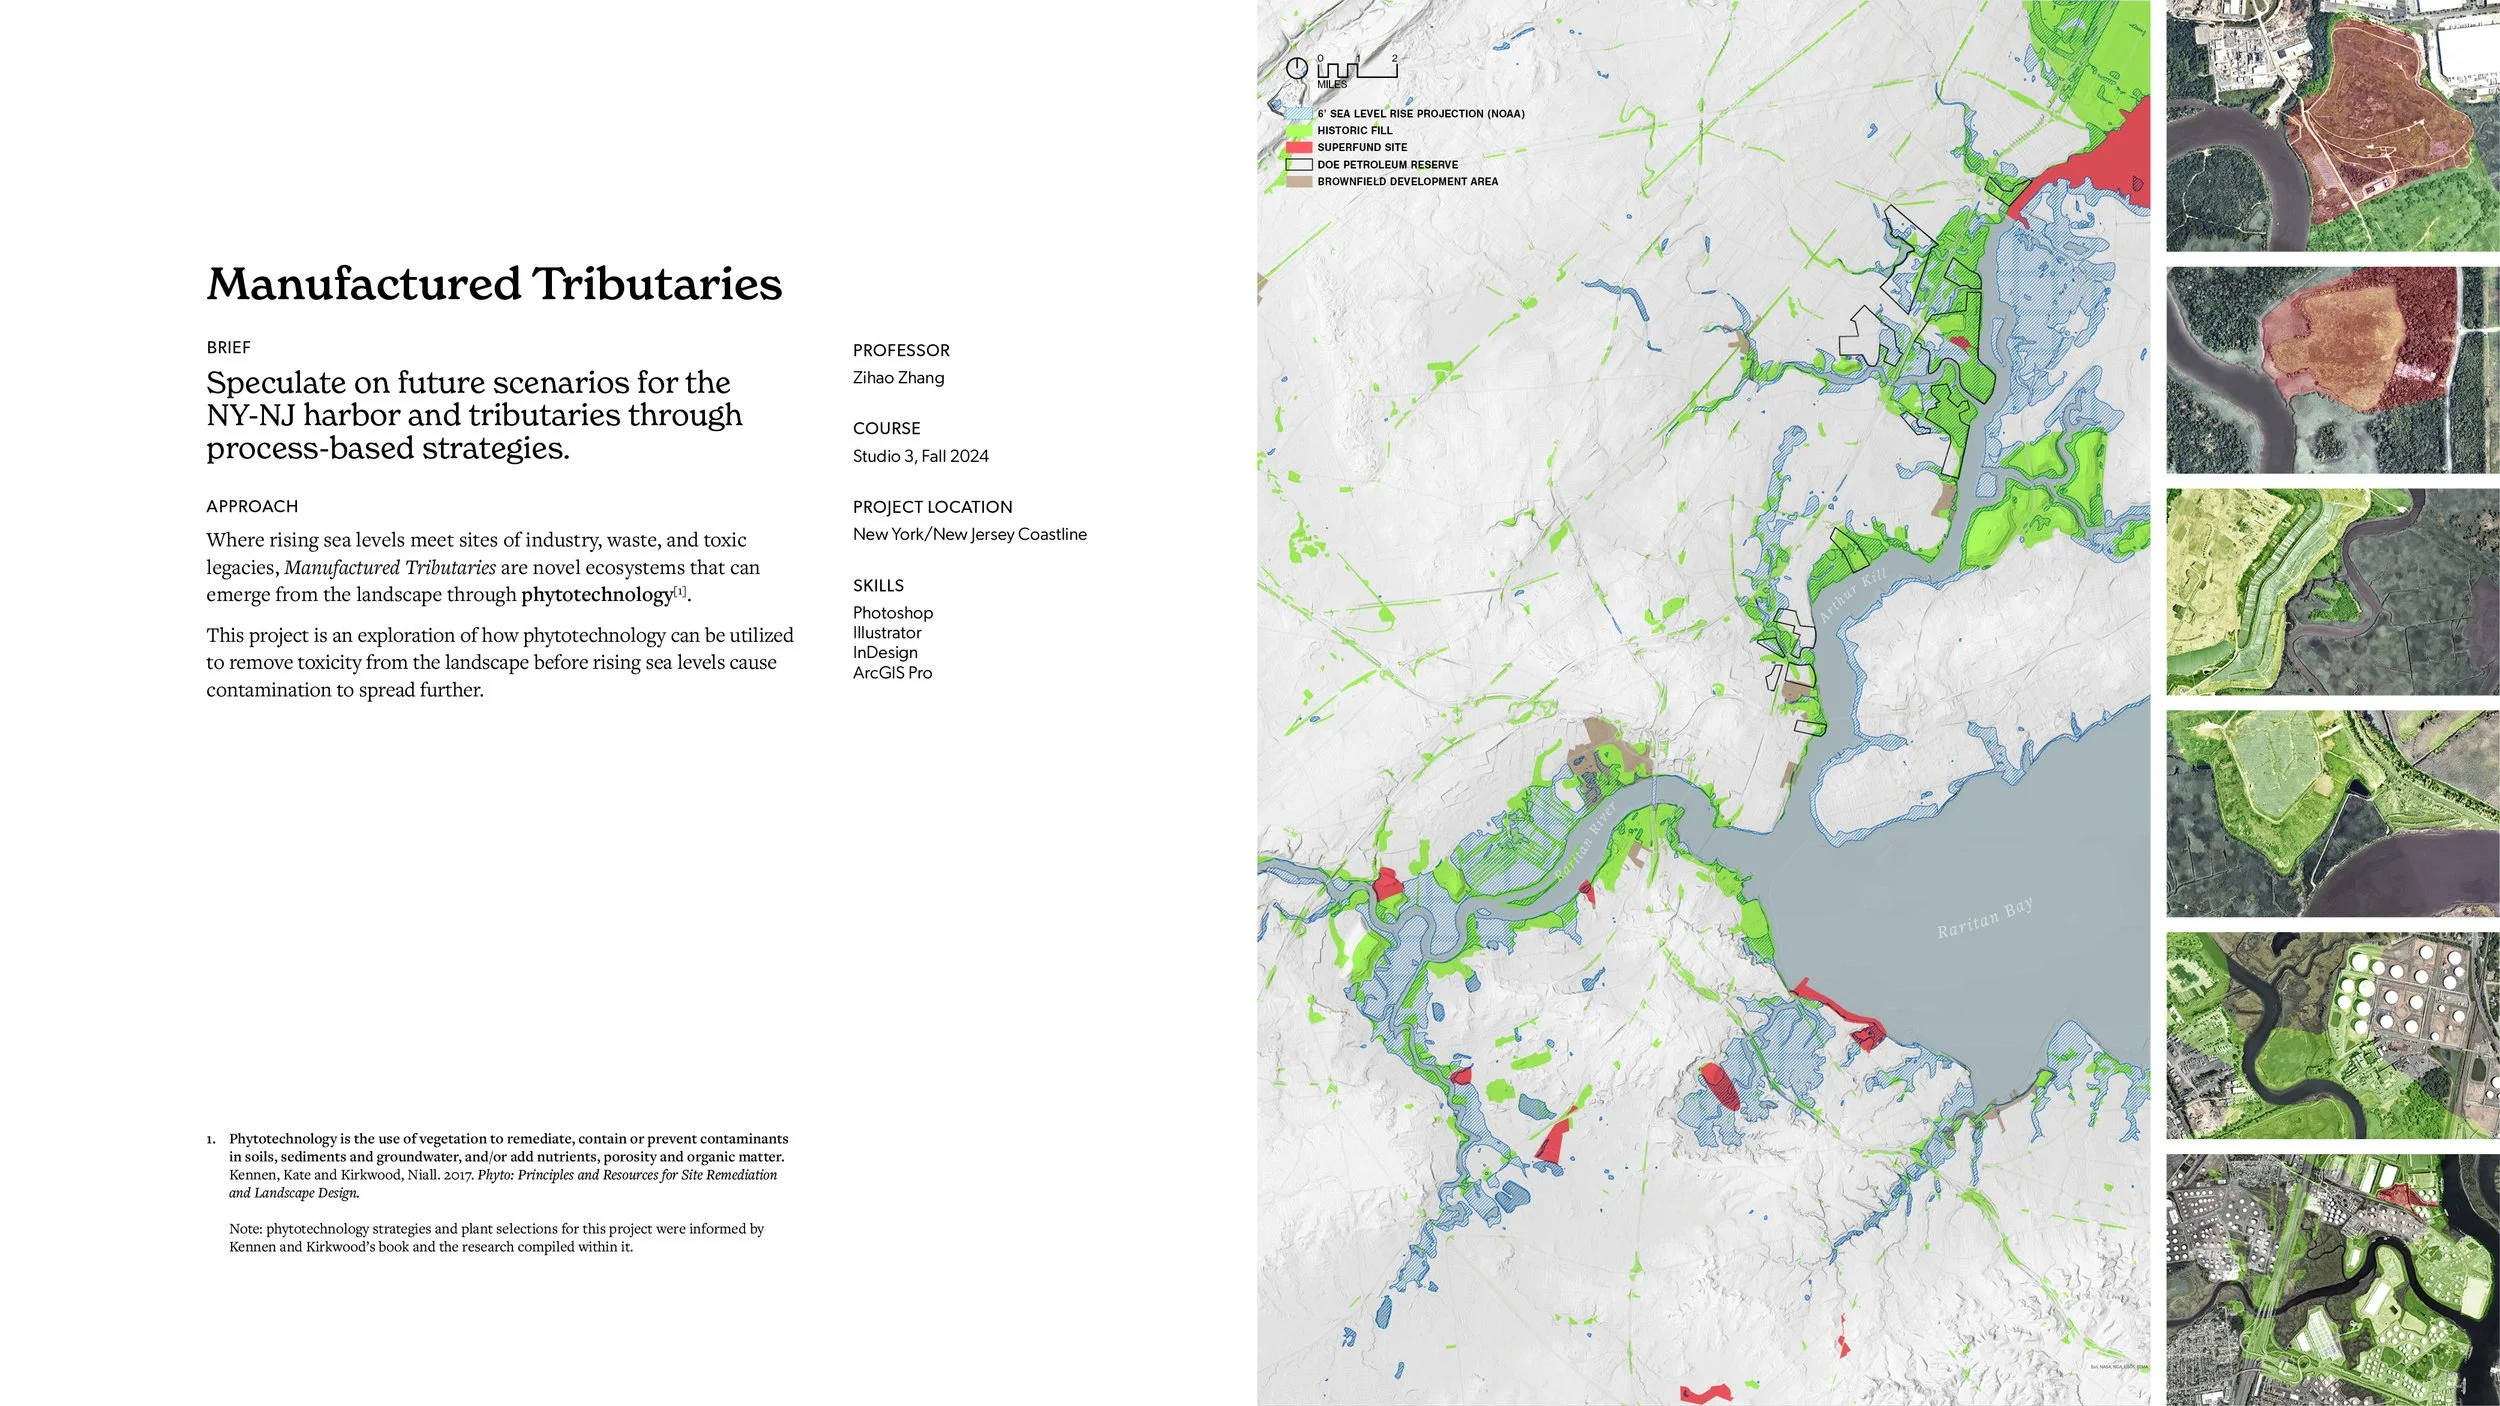2500x1406 pixels.
Task: Open the fifth thumbnail showing white storage tanks
Action: click(2332, 1036)
